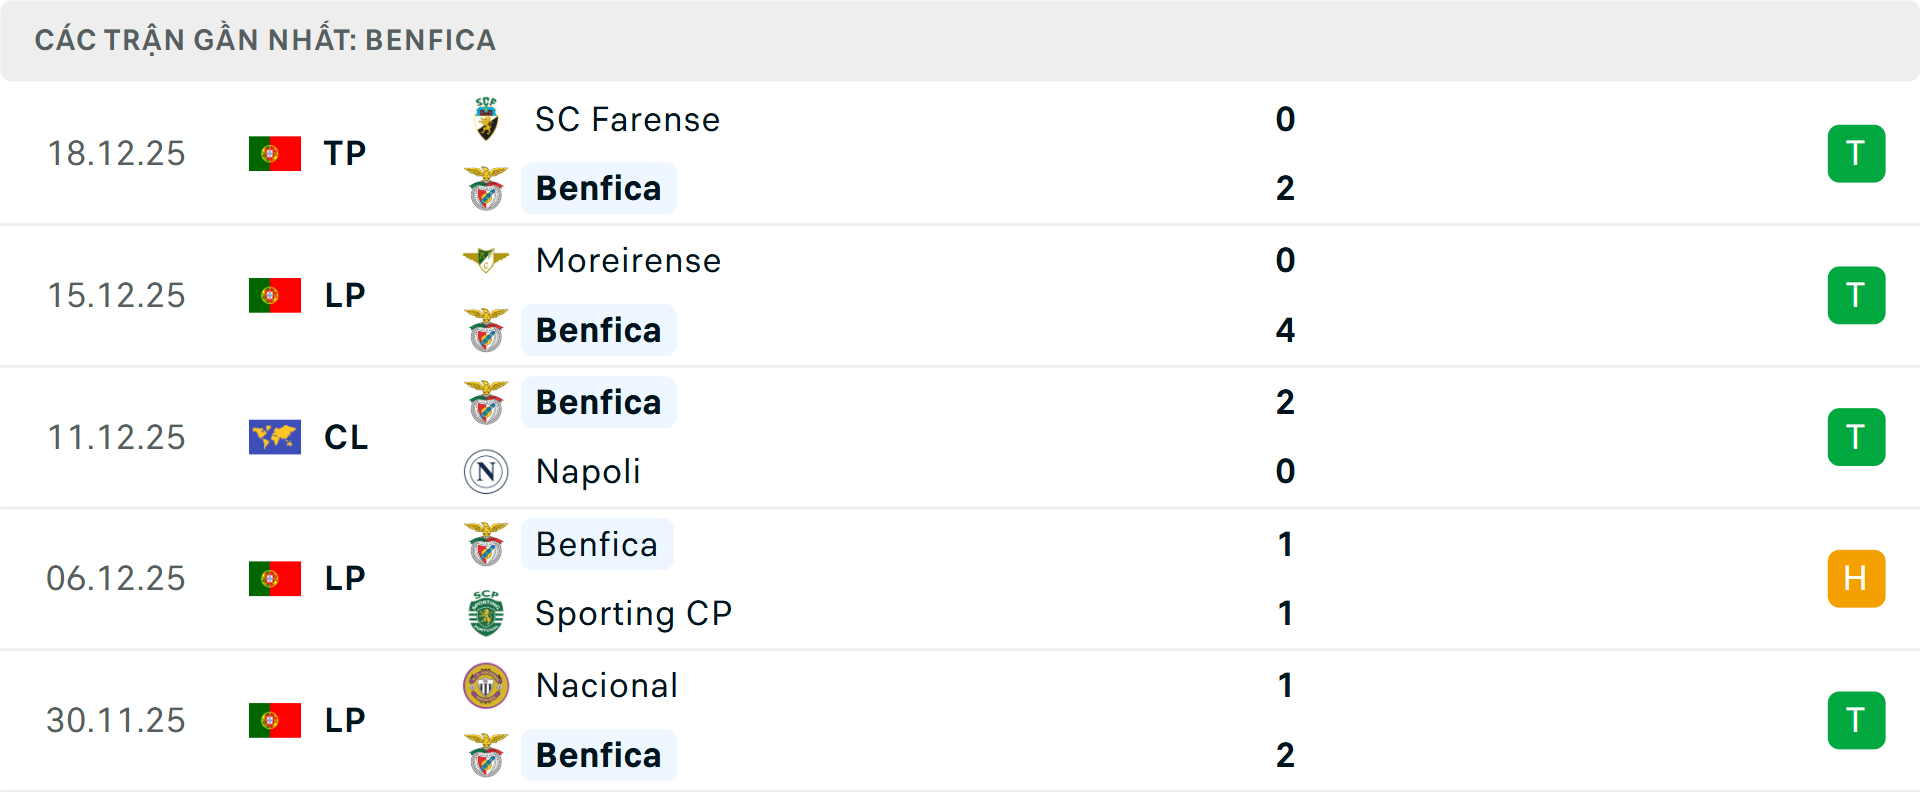Click the Moreirense club badge
Image resolution: width=1920 pixels, height=792 pixels.
coord(487,260)
